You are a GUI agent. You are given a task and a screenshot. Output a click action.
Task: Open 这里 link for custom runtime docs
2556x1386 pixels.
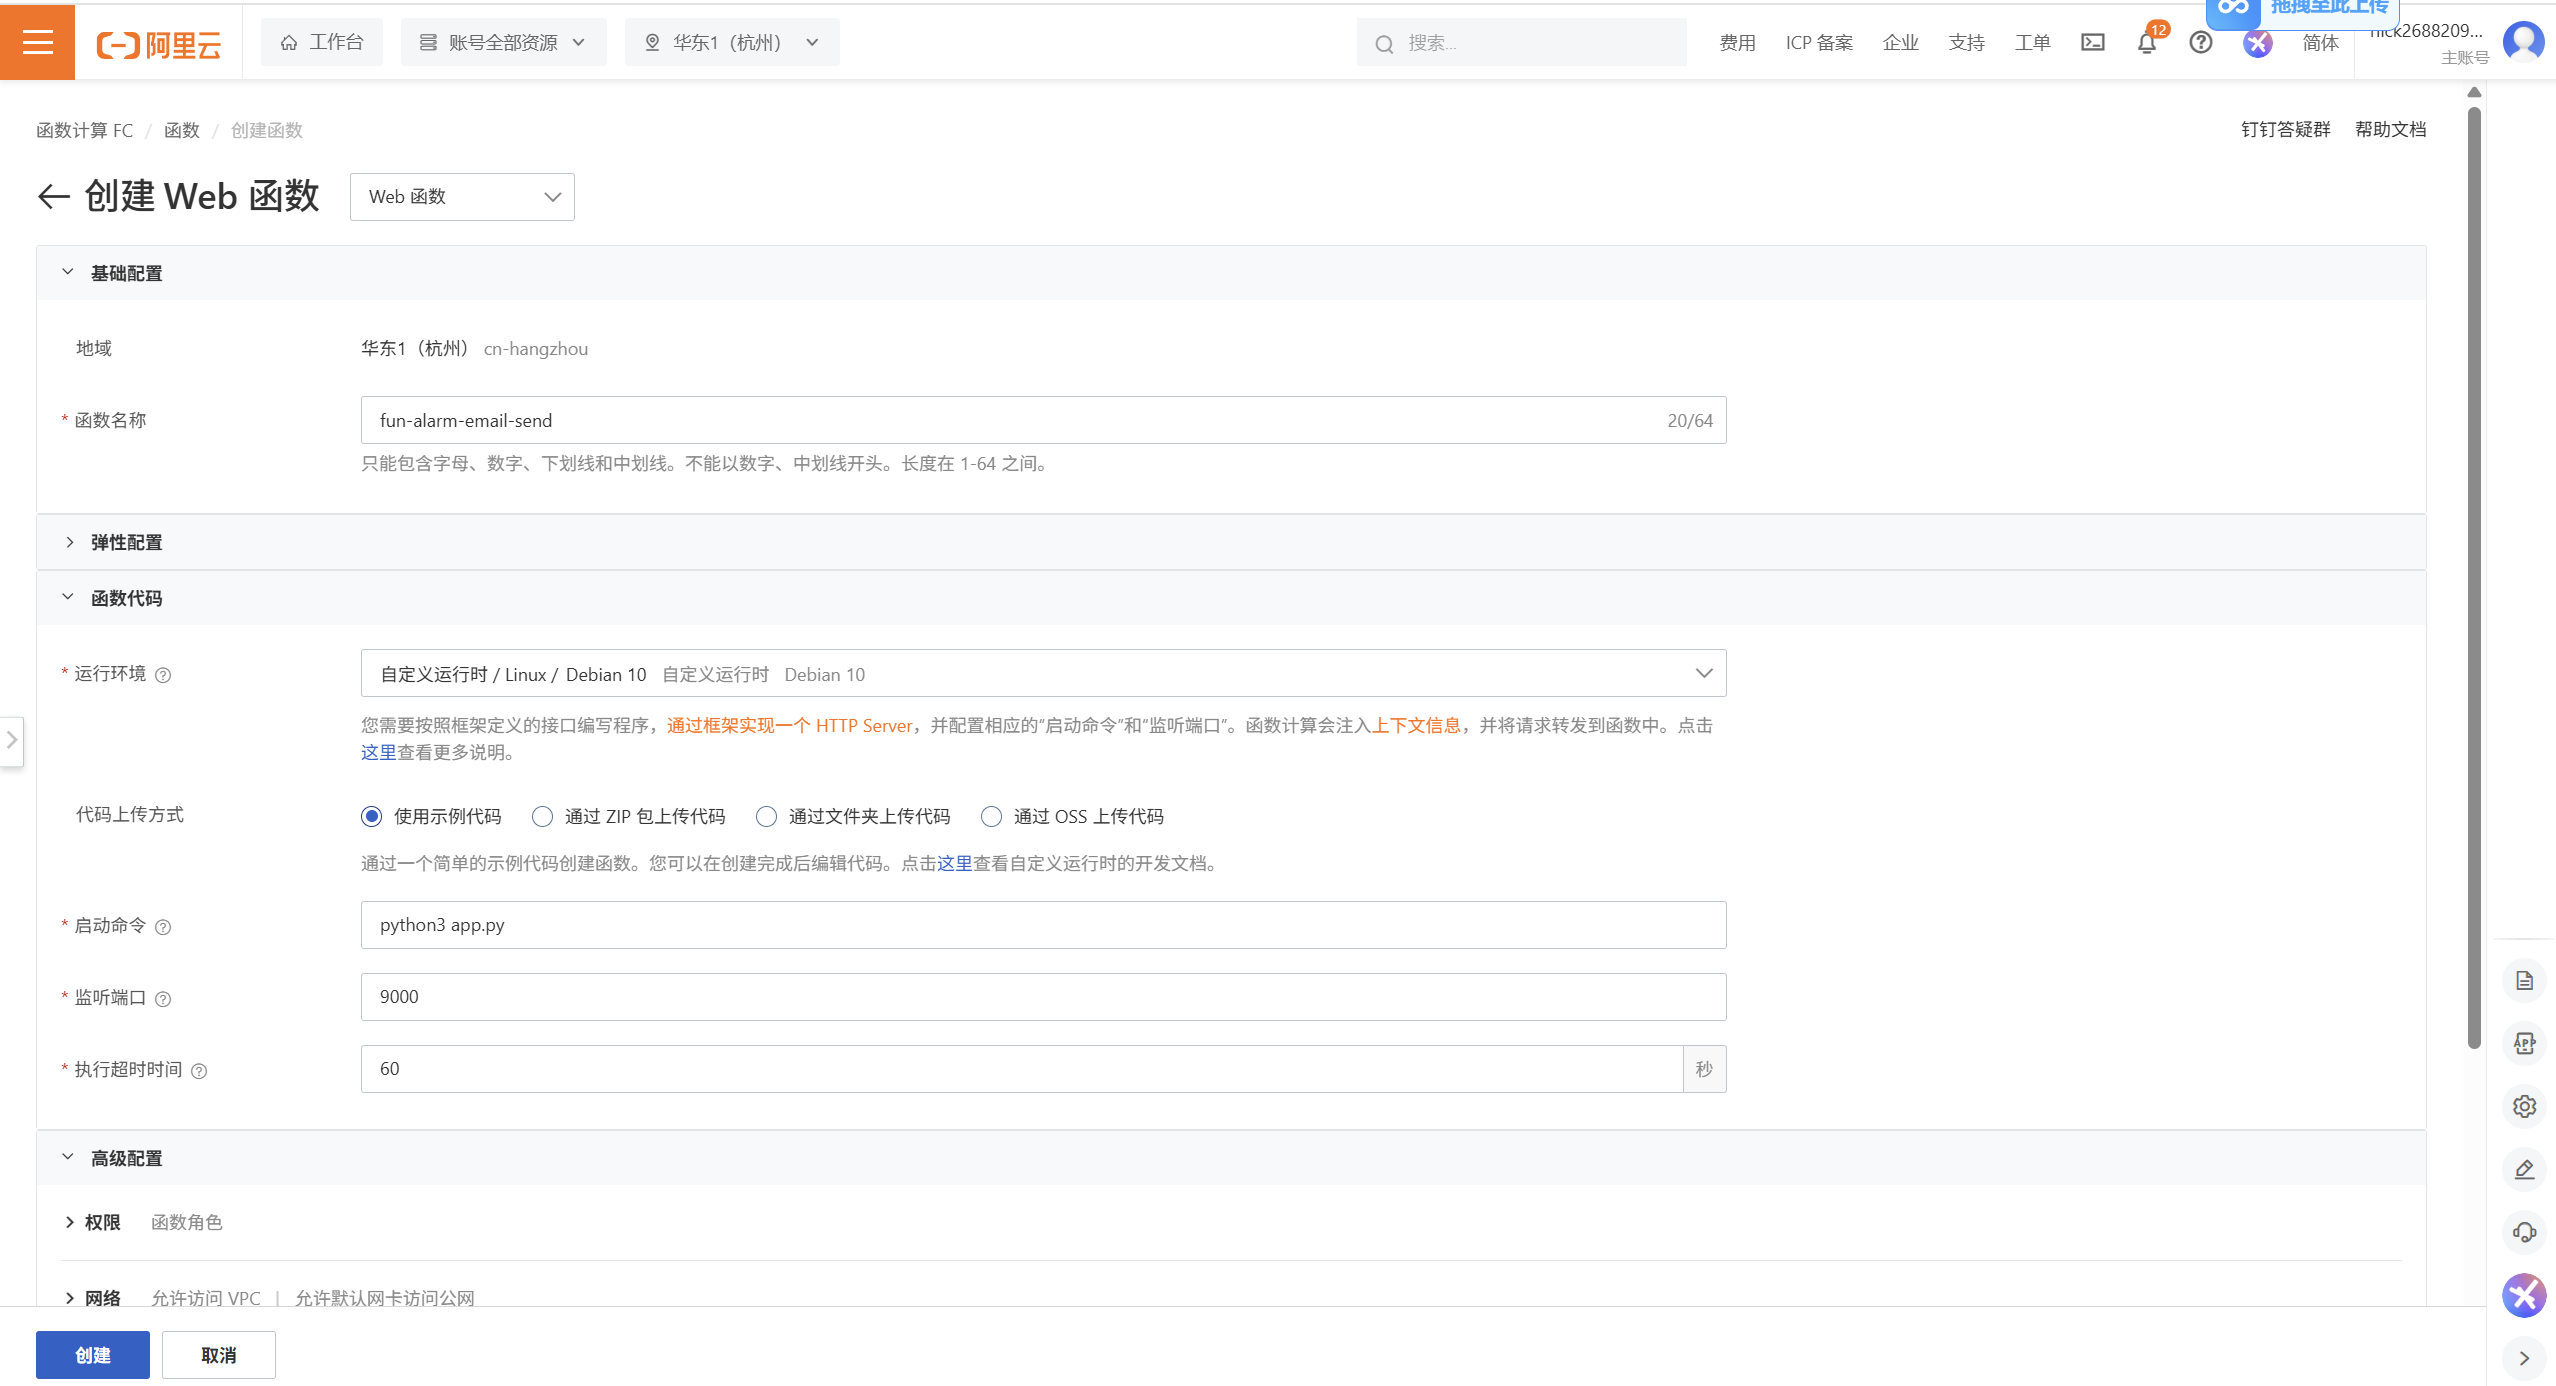[x=955, y=863]
